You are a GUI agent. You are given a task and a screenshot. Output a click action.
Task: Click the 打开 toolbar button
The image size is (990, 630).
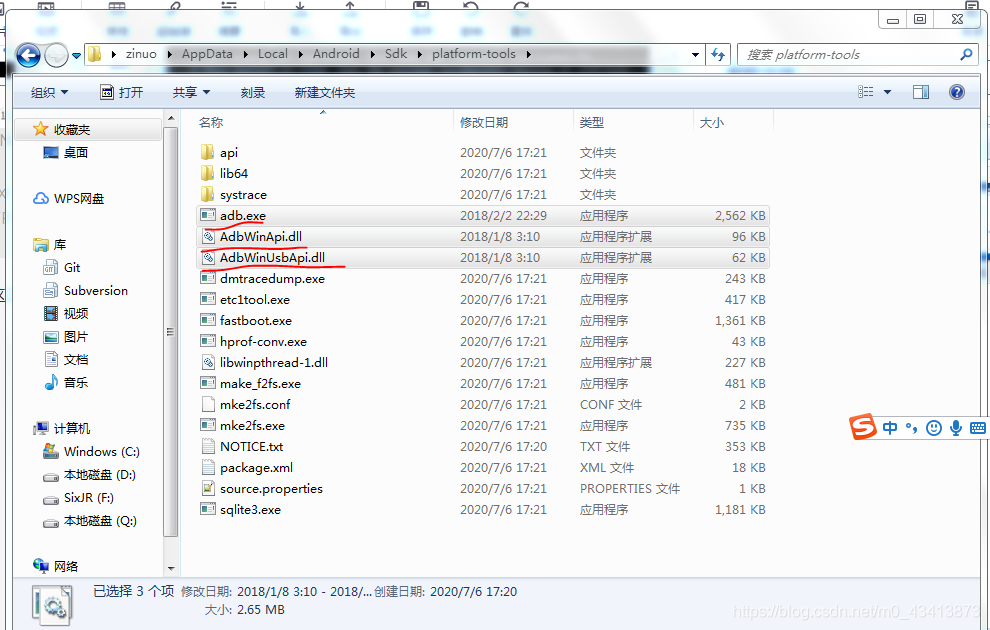[x=122, y=93]
